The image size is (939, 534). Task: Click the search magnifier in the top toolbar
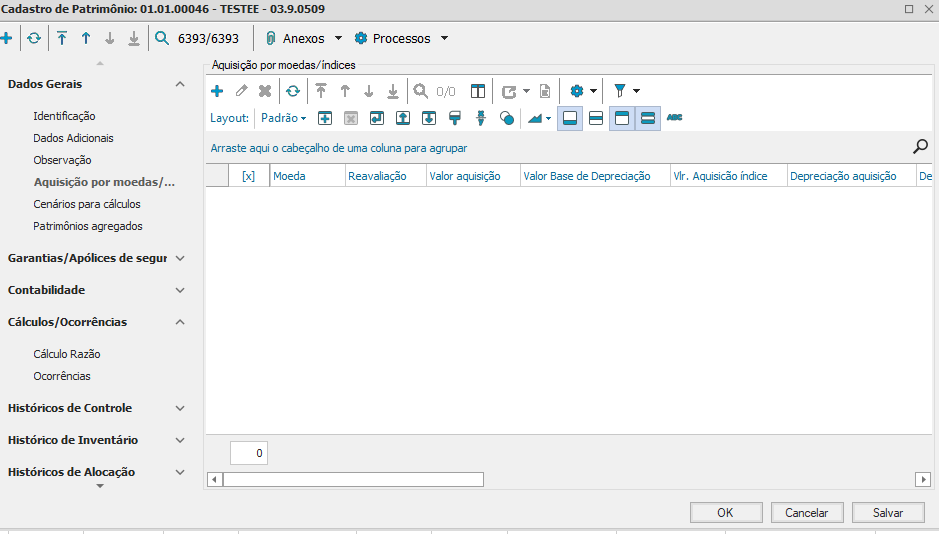pyautogui.click(x=162, y=39)
